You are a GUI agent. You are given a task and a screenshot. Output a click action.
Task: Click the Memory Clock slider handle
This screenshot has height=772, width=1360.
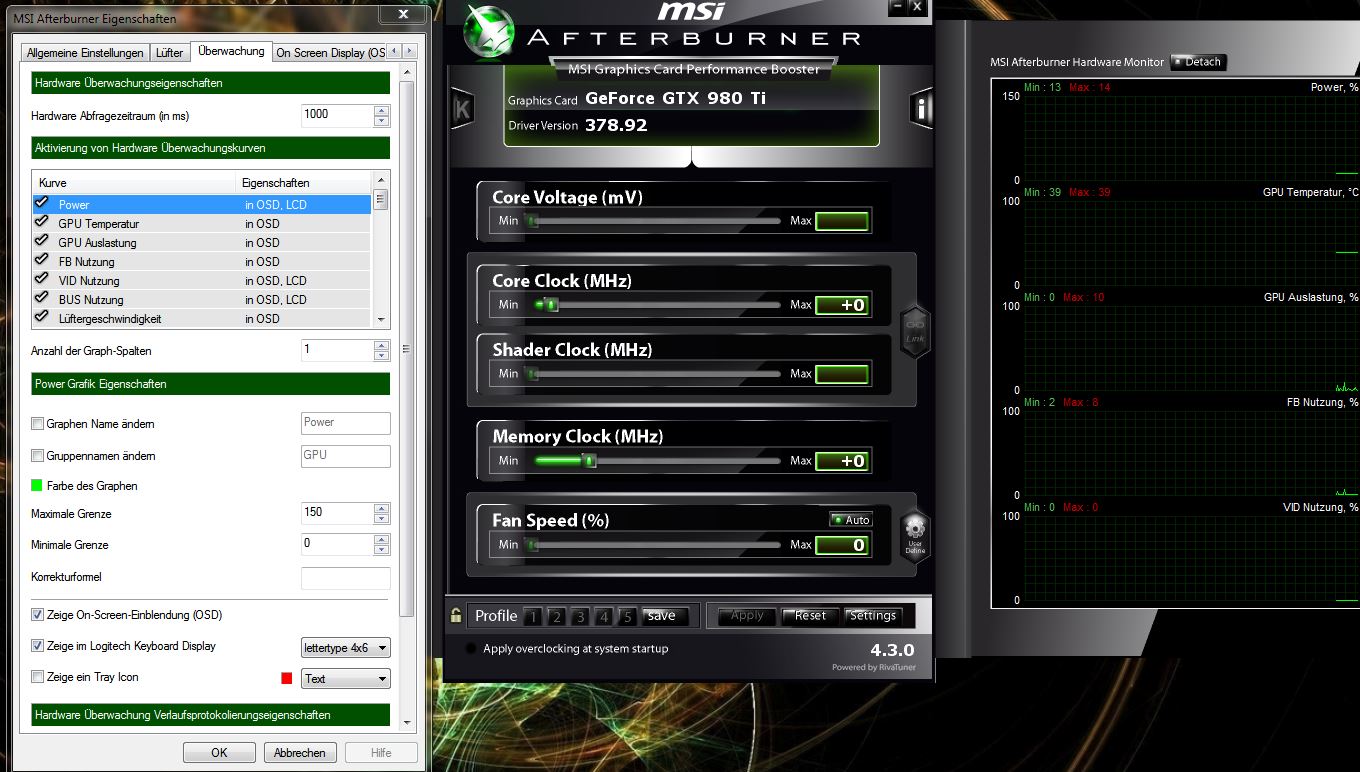tap(590, 461)
